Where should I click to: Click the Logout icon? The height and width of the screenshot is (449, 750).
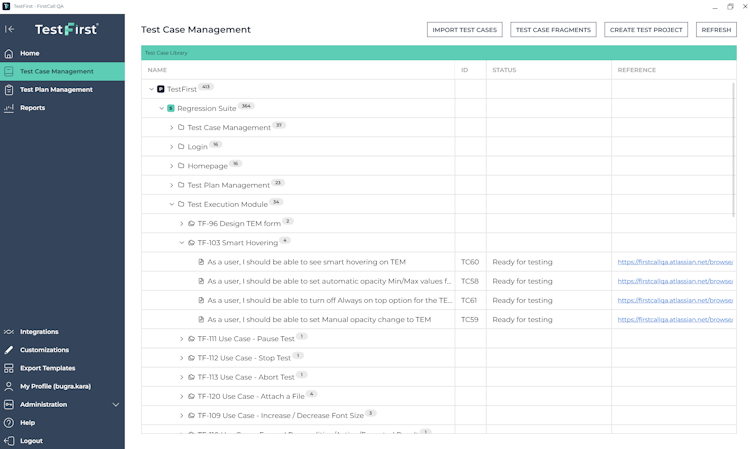tap(9, 441)
